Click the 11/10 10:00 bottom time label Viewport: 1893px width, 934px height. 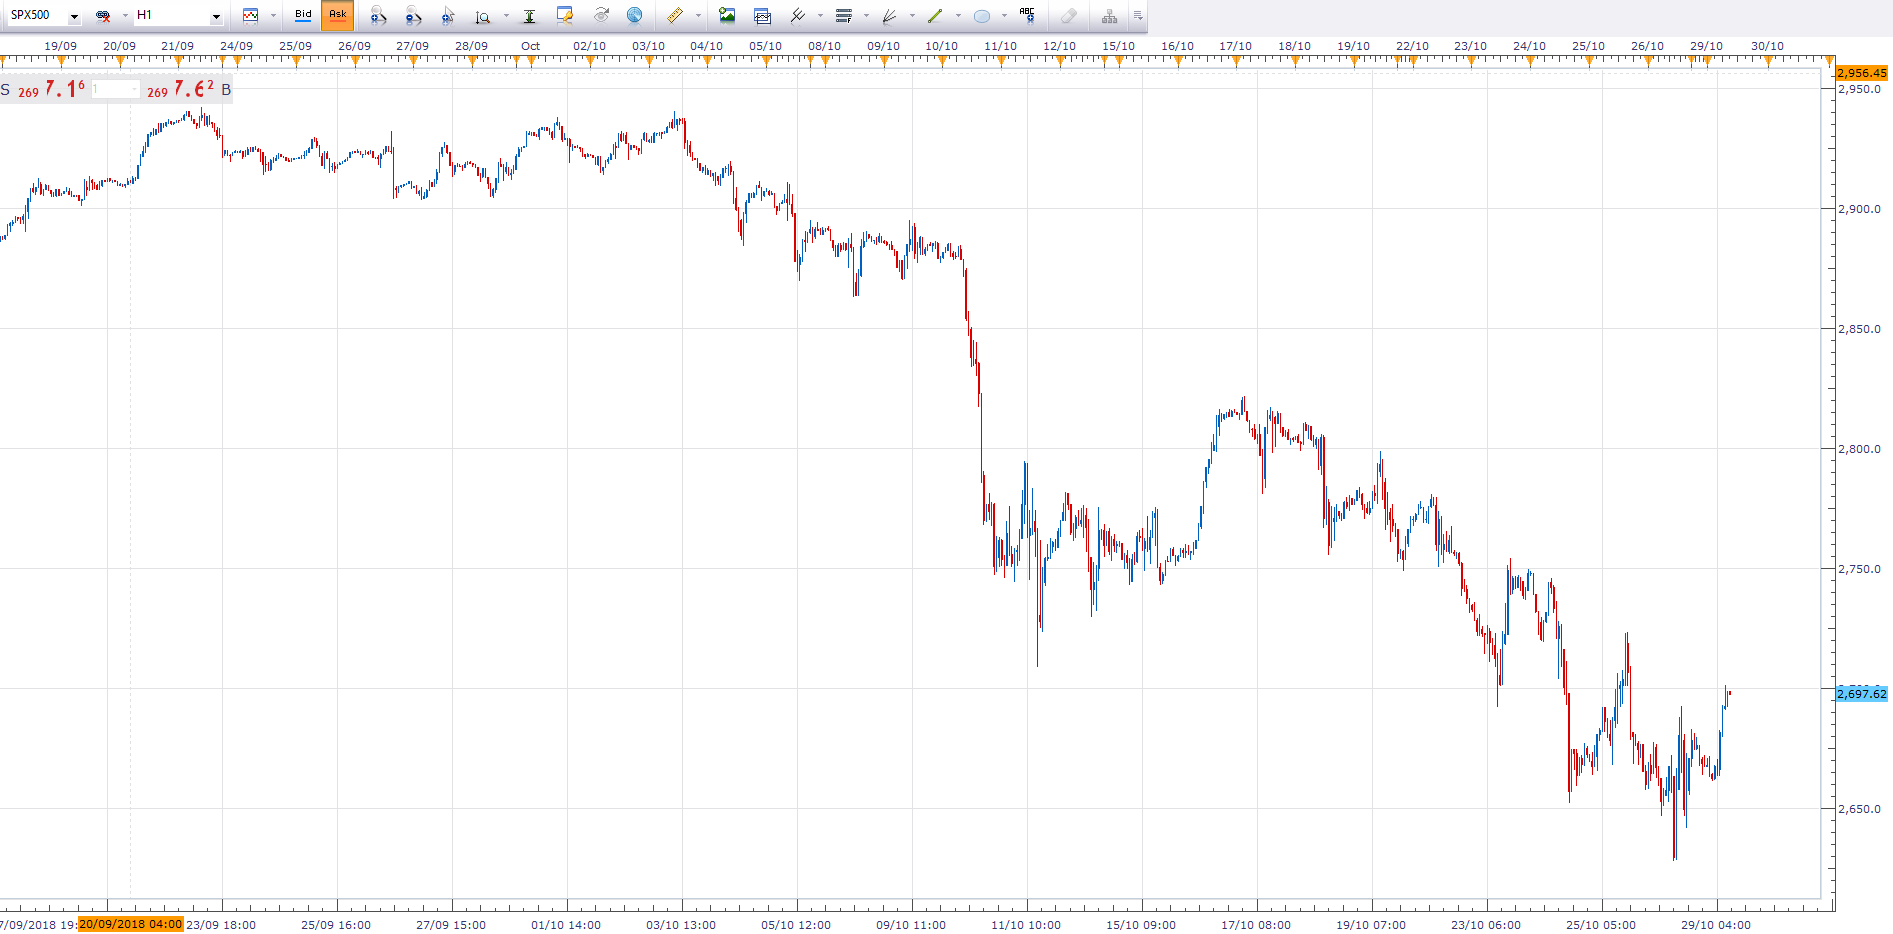point(1026,925)
